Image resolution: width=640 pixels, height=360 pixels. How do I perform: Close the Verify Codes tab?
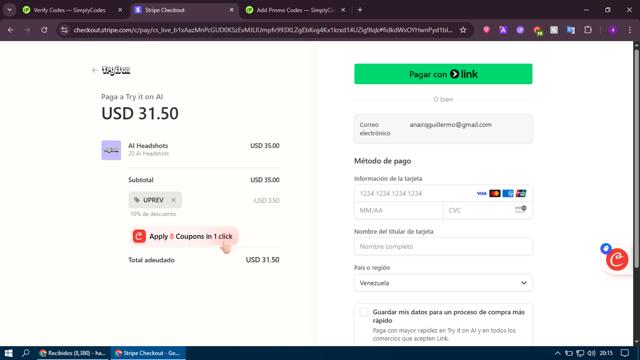tap(120, 10)
